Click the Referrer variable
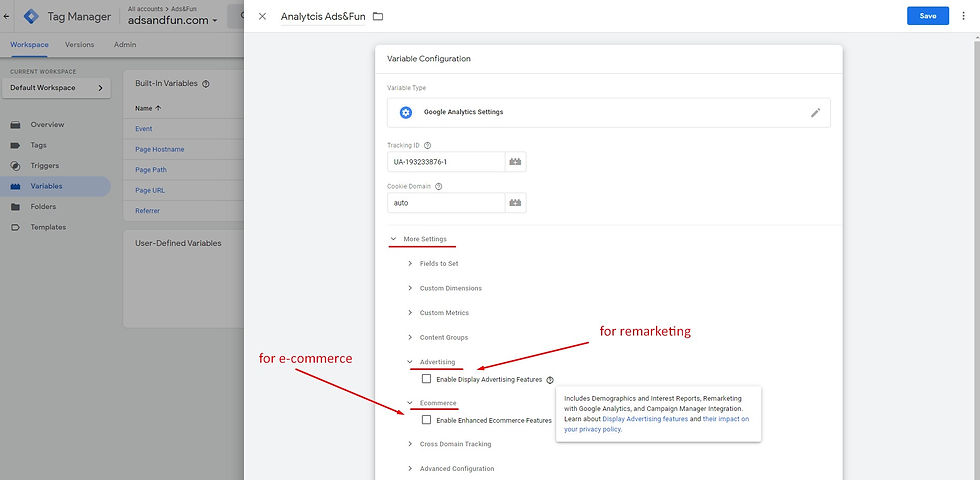The width and height of the screenshot is (980, 480). 148,211
